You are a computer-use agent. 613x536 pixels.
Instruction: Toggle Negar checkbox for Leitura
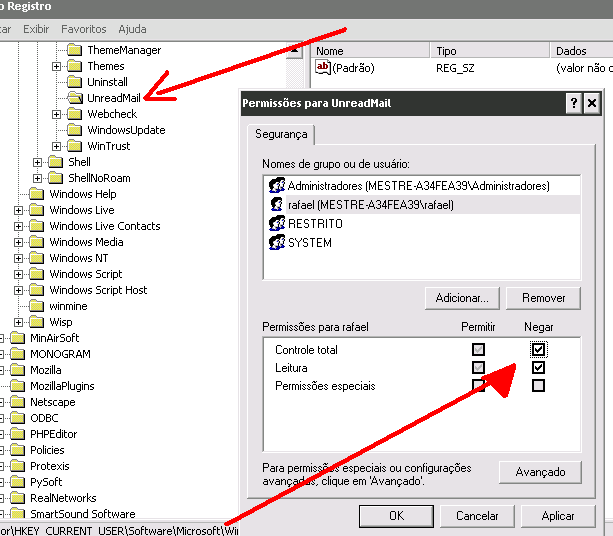point(539,368)
